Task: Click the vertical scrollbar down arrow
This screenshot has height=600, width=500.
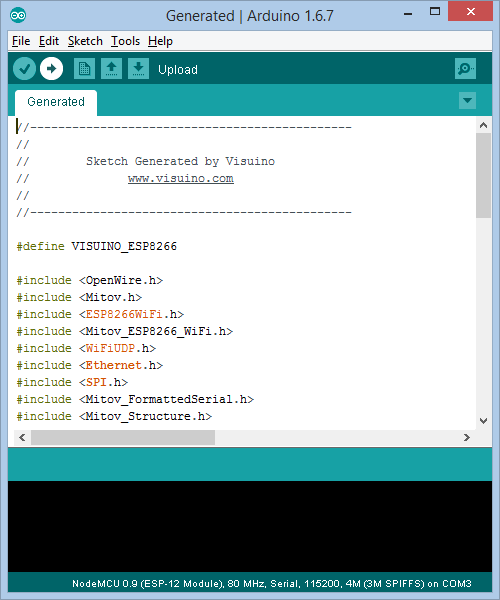Action: point(484,421)
